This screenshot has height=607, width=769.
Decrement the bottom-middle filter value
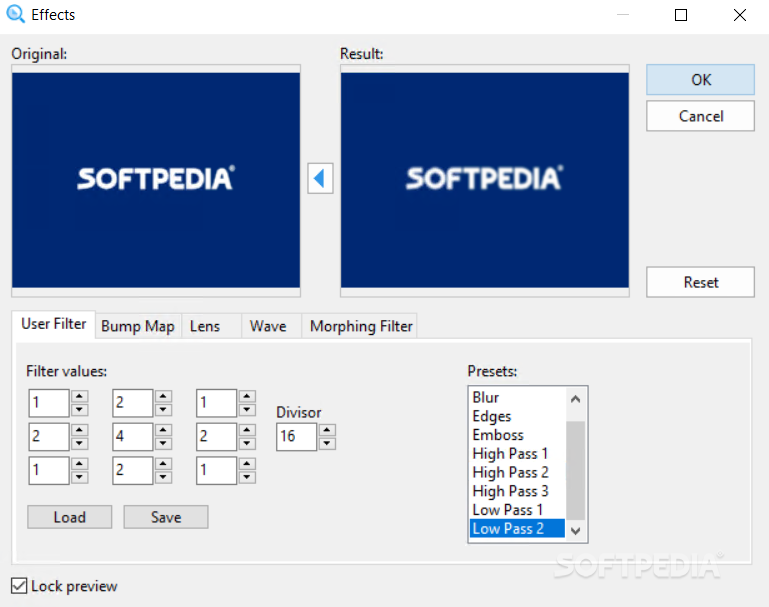[163, 478]
